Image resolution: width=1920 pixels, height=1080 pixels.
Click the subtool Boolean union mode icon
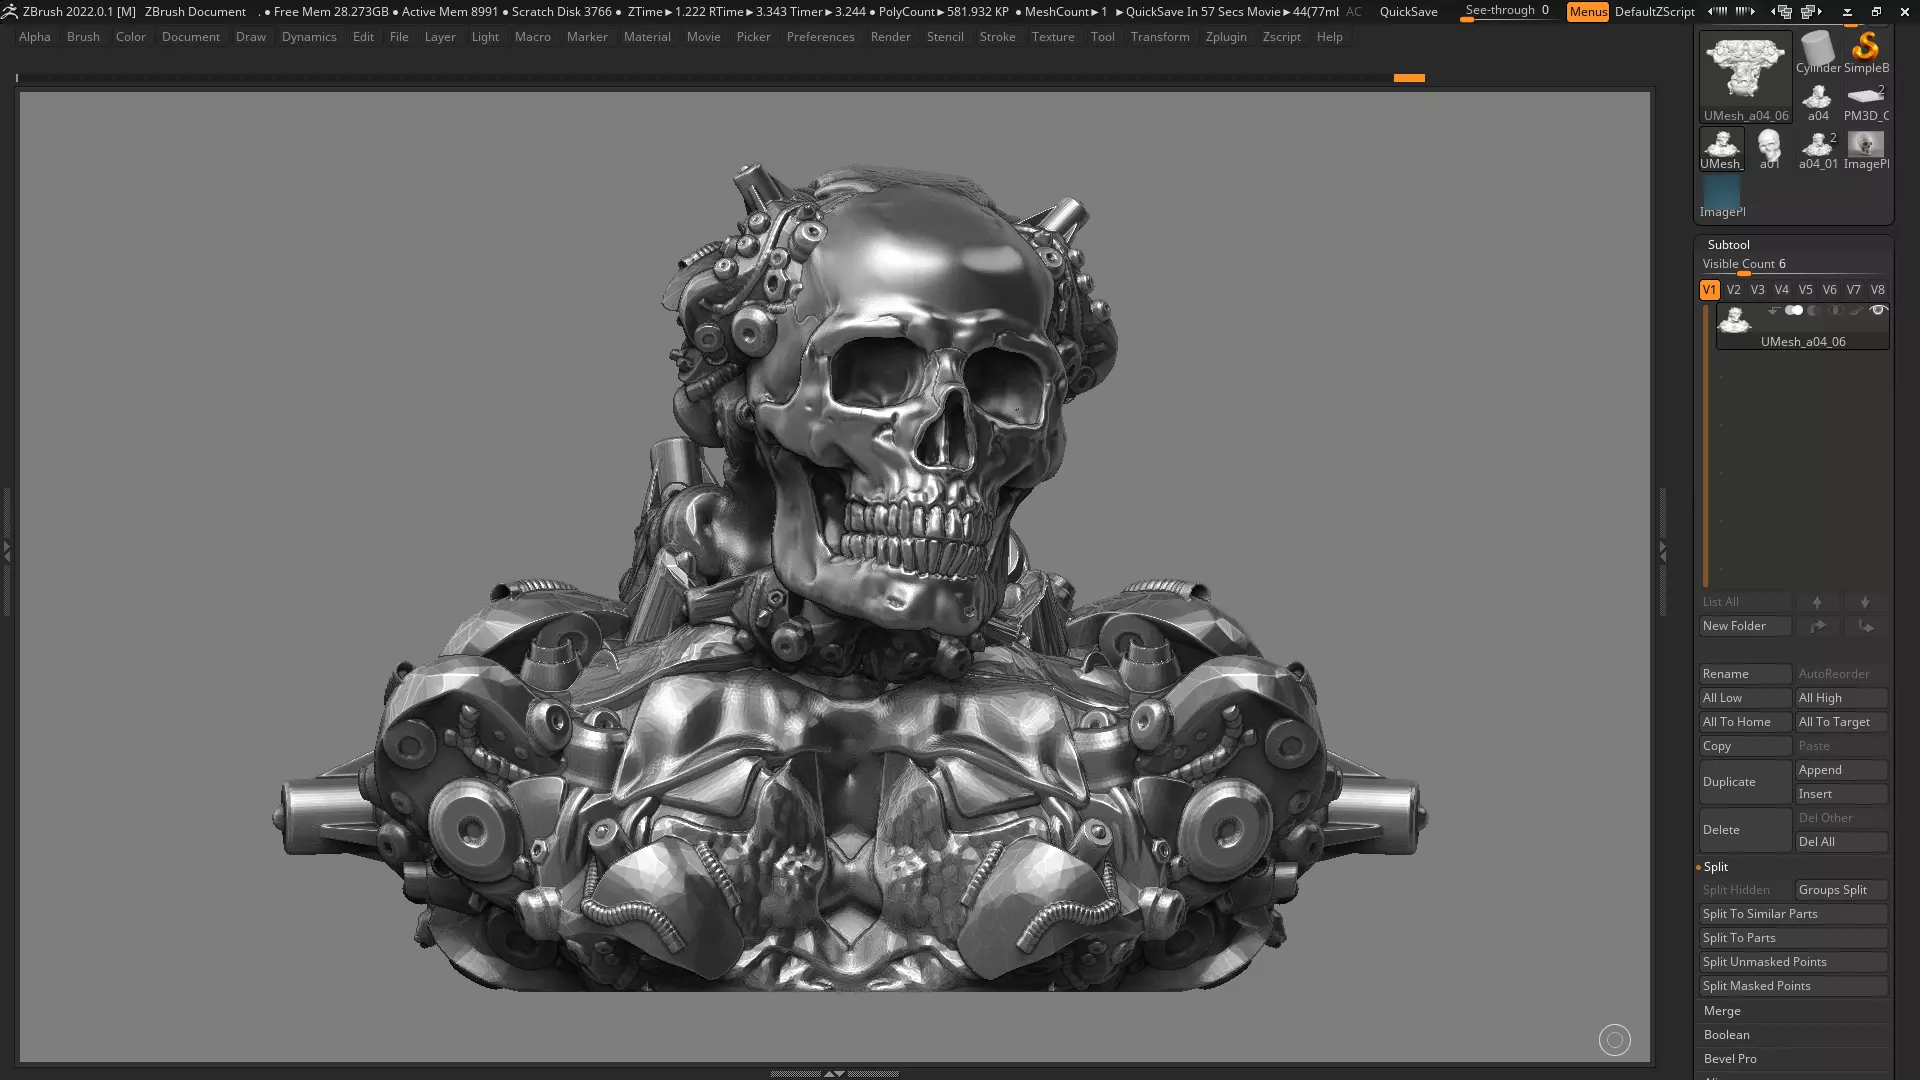click(1794, 311)
